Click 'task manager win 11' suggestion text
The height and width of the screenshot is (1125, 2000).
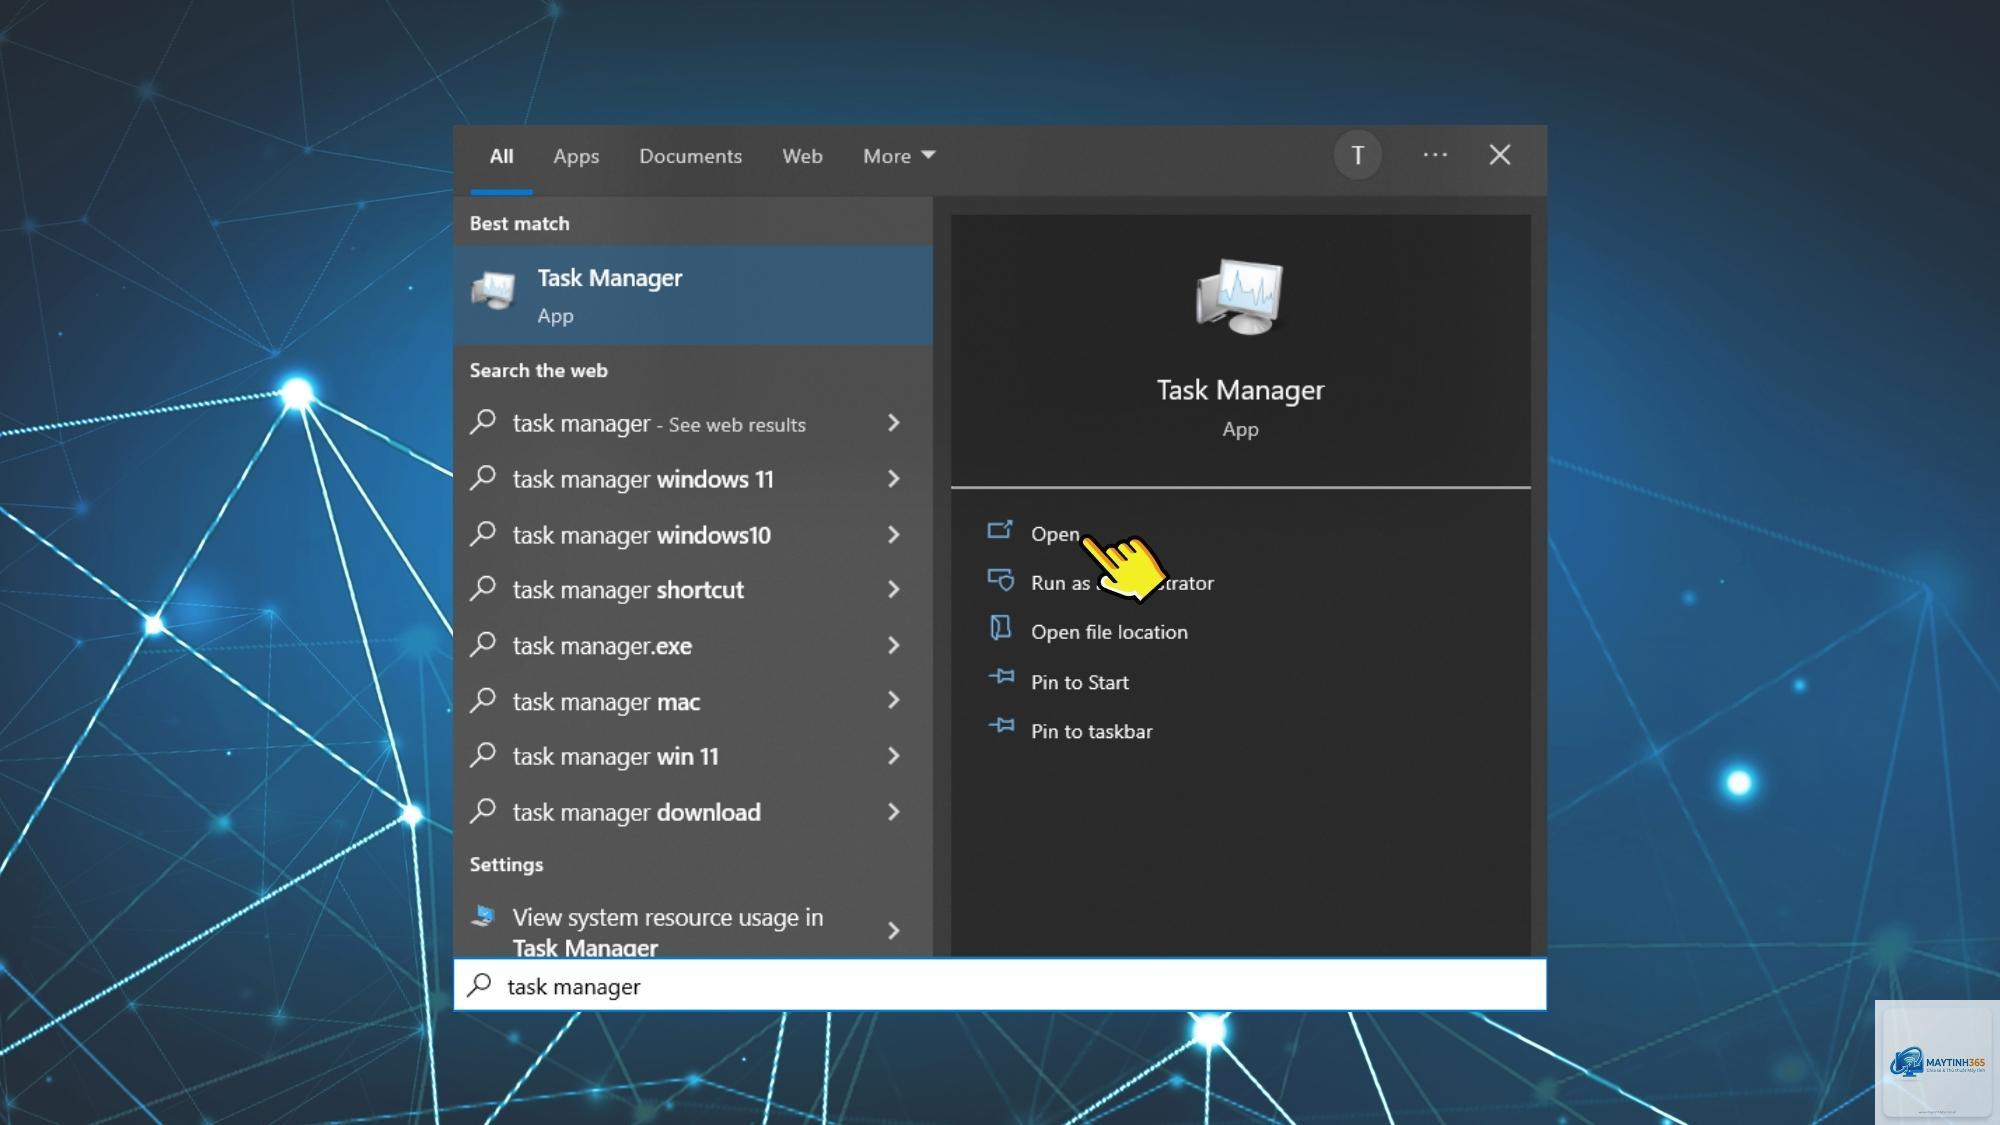[x=615, y=757]
